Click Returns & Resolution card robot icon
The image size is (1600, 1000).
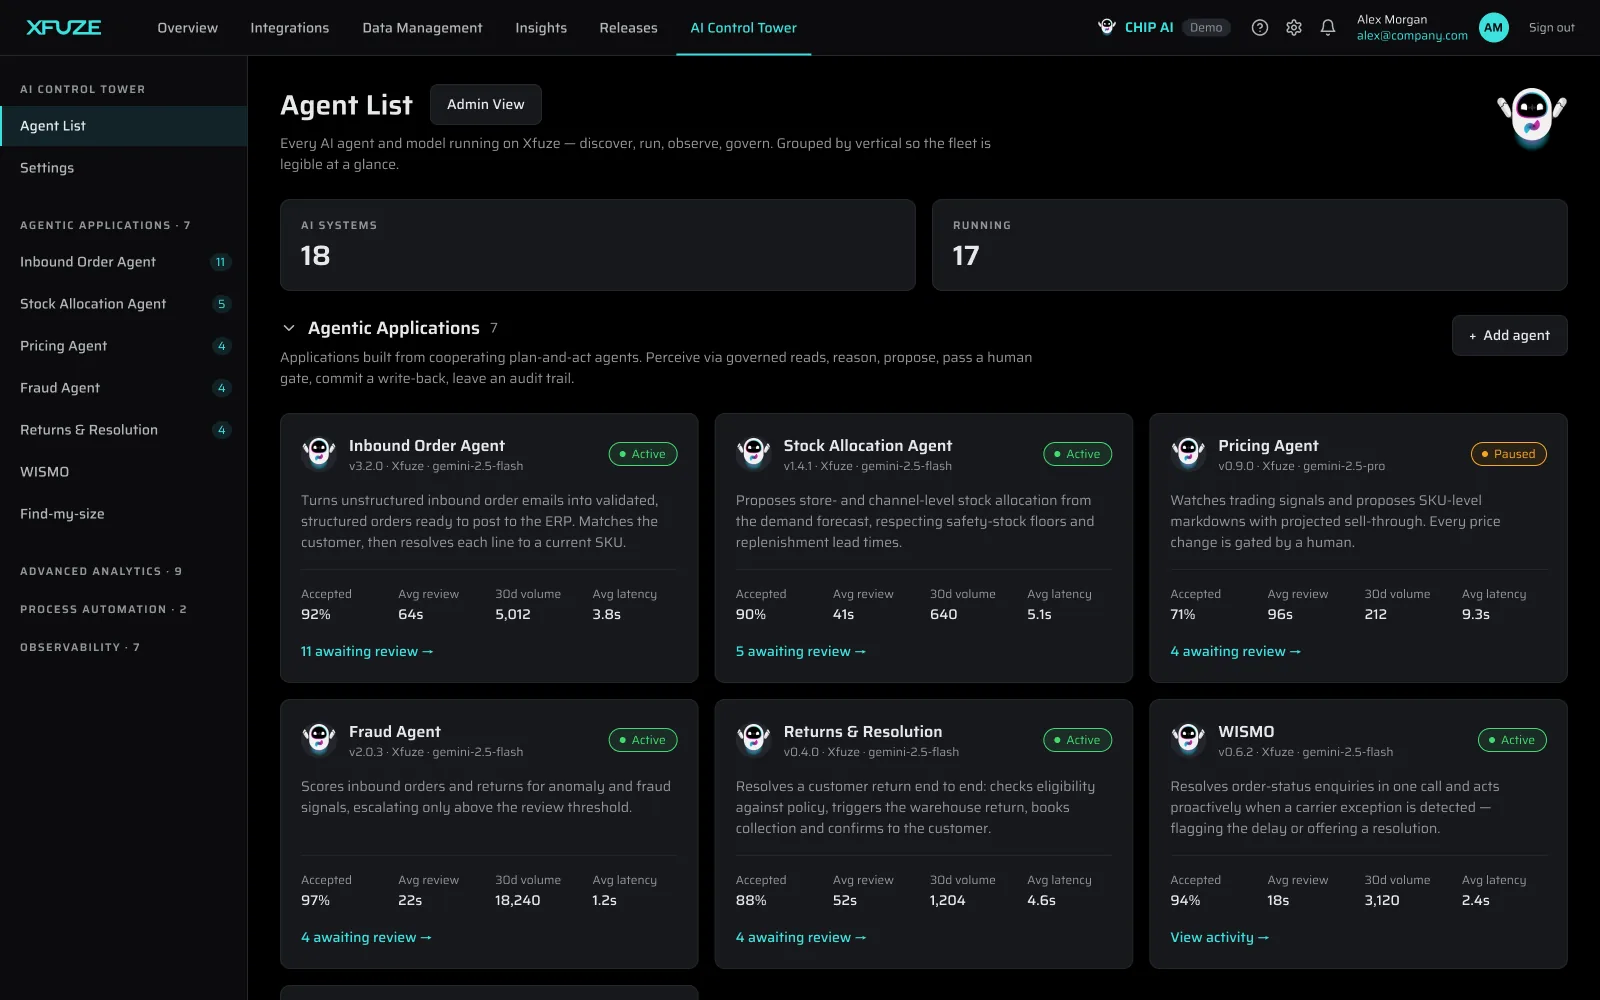click(x=753, y=739)
